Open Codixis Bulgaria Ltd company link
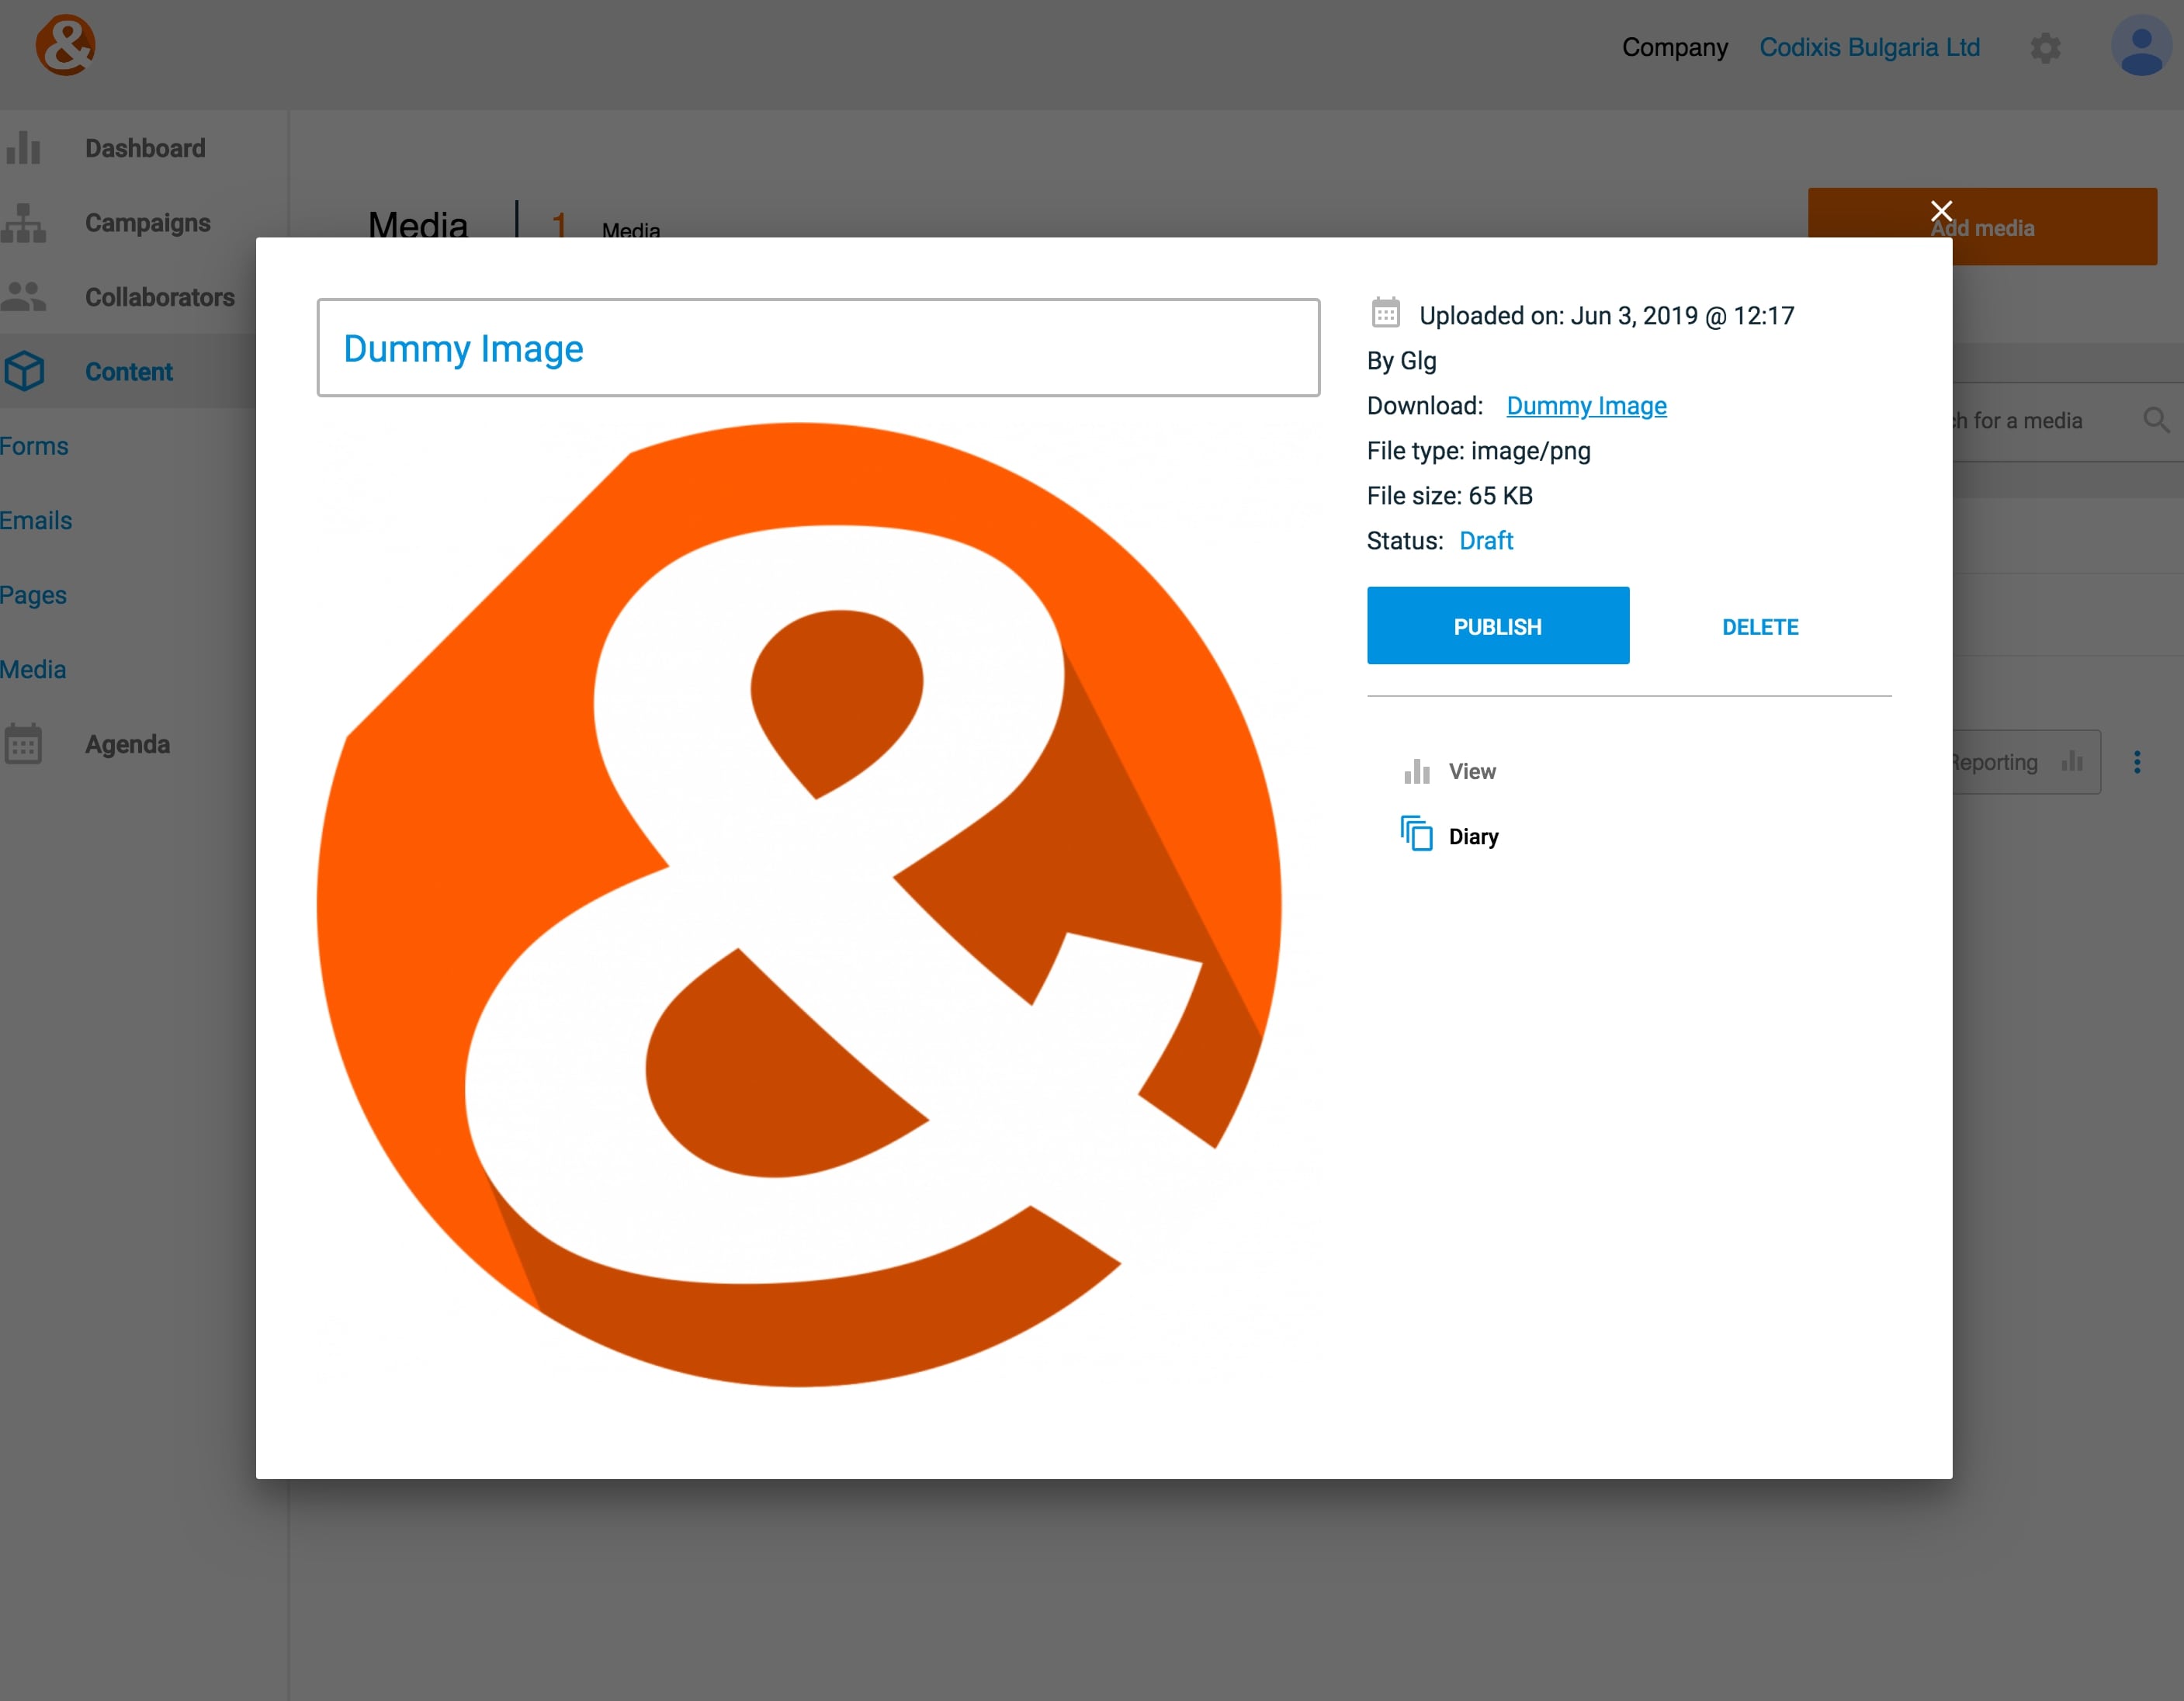Viewport: 2184px width, 1701px height. 1869,48
